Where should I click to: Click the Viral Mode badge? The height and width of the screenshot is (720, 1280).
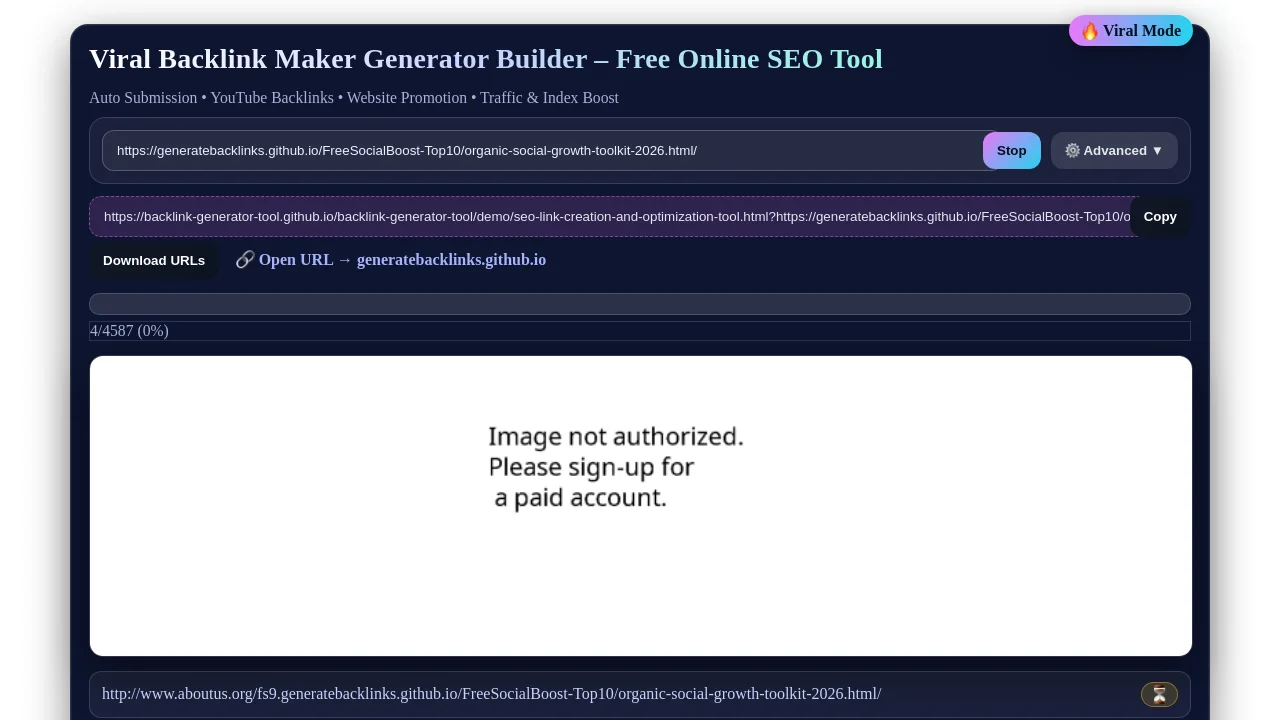(1131, 31)
